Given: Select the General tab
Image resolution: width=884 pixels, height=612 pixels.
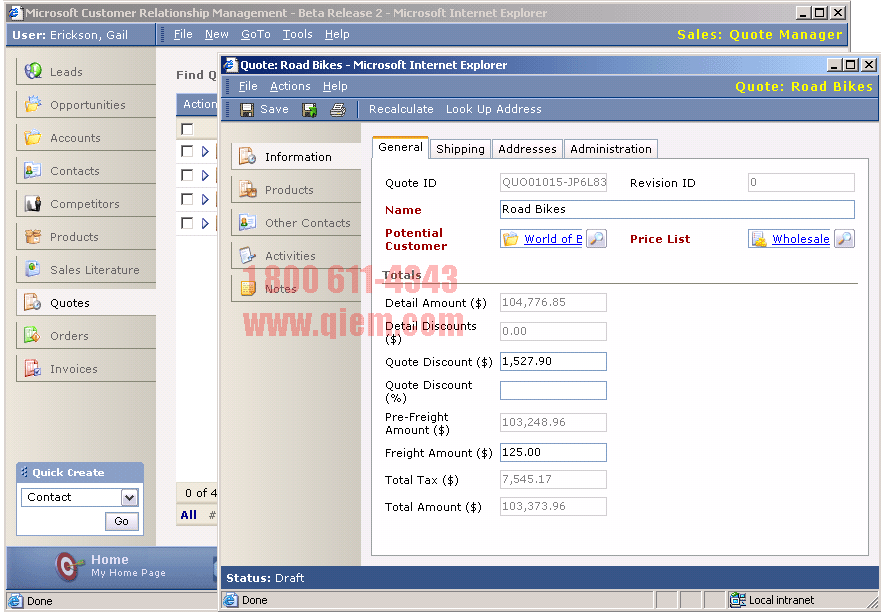Looking at the screenshot, I should click(x=400, y=148).
